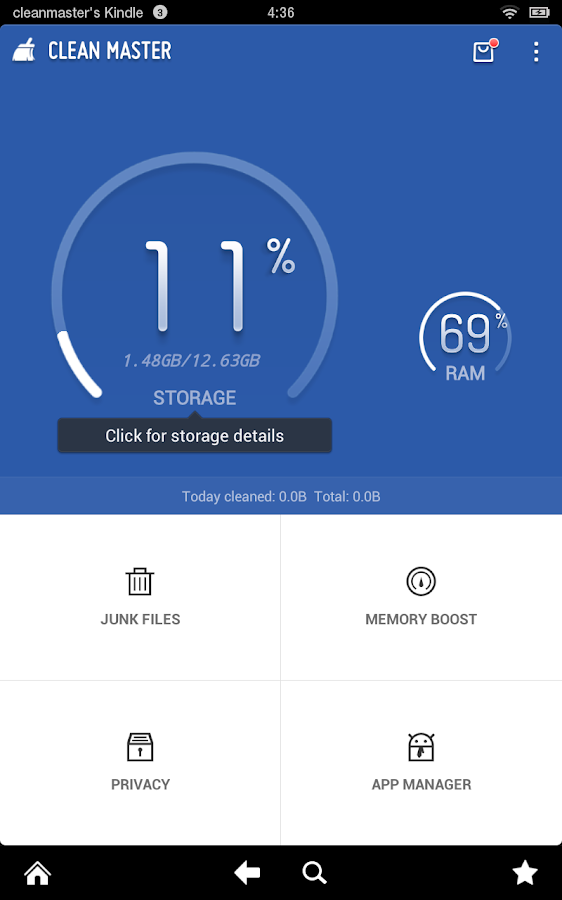Tap the back arrow navigation button
Image resolution: width=562 pixels, height=900 pixels.
(x=247, y=873)
